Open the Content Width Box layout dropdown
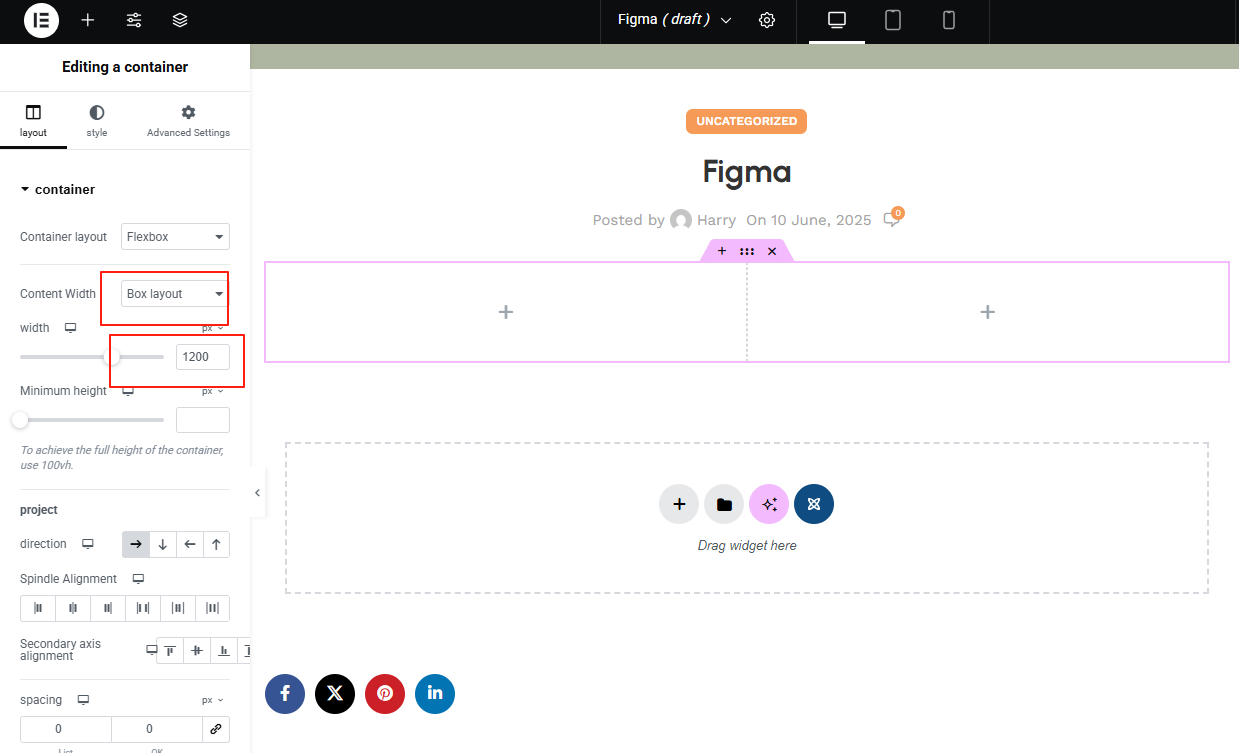 pos(174,293)
